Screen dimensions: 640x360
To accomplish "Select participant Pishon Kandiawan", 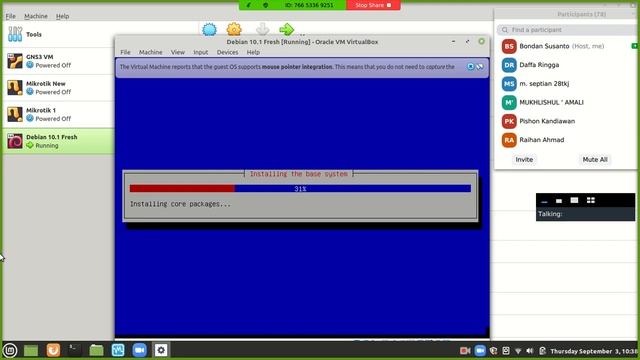I will point(567,121).
